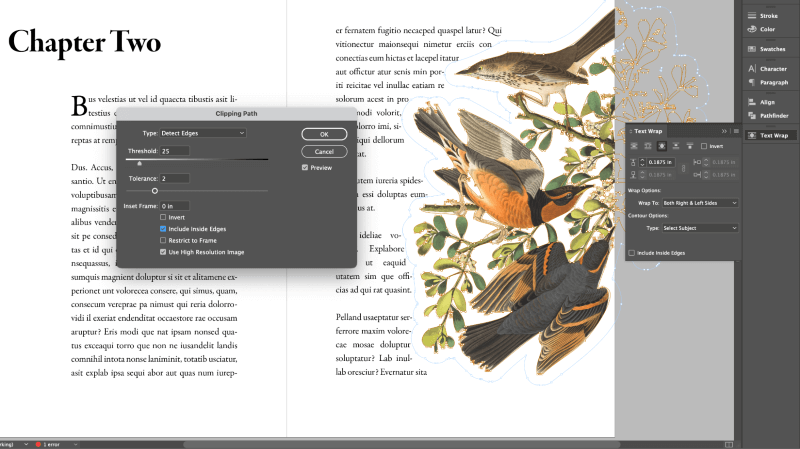800x449 pixels.
Task: Enable Restrict to Frame checkbox
Action: (163, 240)
